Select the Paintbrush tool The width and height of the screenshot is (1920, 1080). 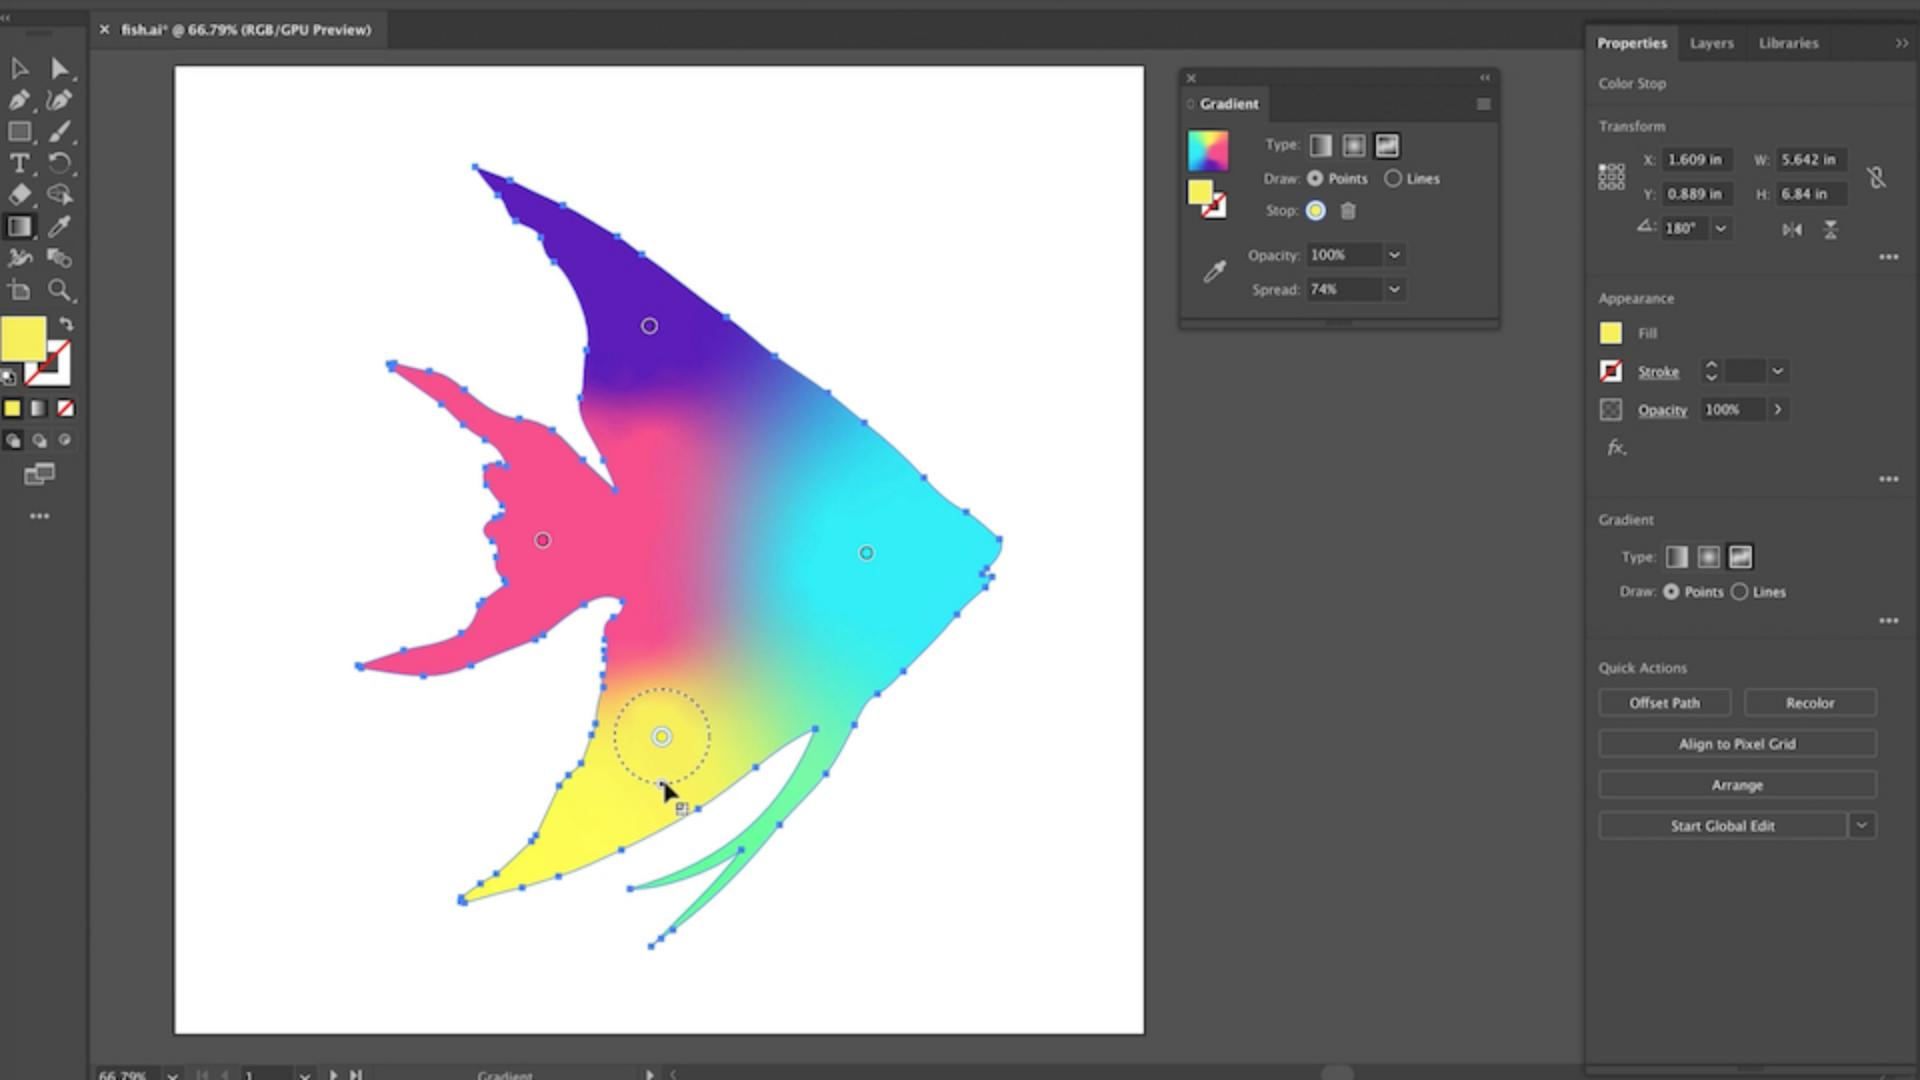[x=59, y=132]
